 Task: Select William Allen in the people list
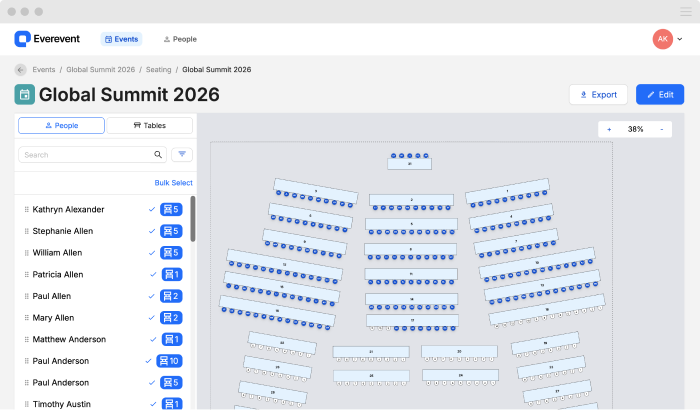pyautogui.click(x=57, y=253)
